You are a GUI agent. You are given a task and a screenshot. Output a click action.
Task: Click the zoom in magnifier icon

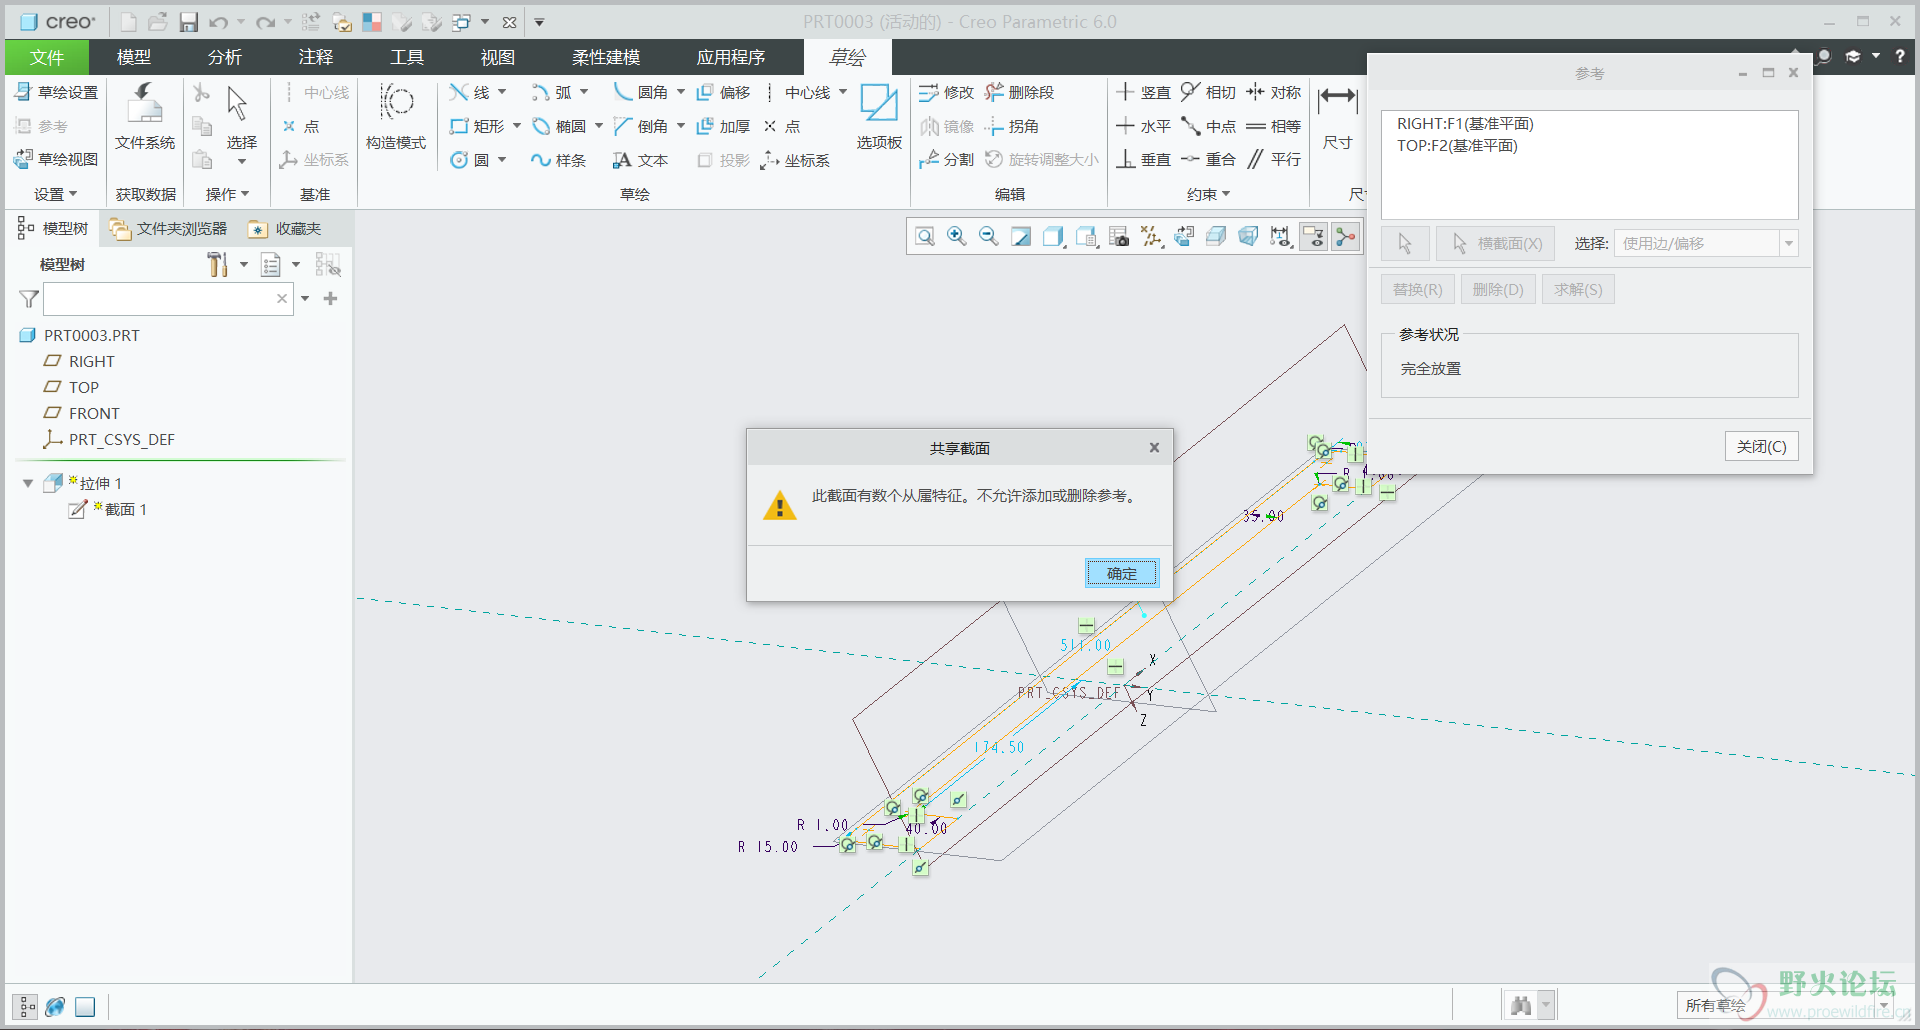[x=957, y=236]
